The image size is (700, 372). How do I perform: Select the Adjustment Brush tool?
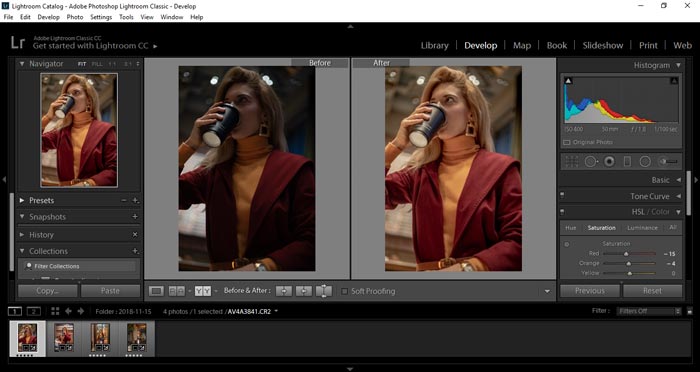pos(668,162)
